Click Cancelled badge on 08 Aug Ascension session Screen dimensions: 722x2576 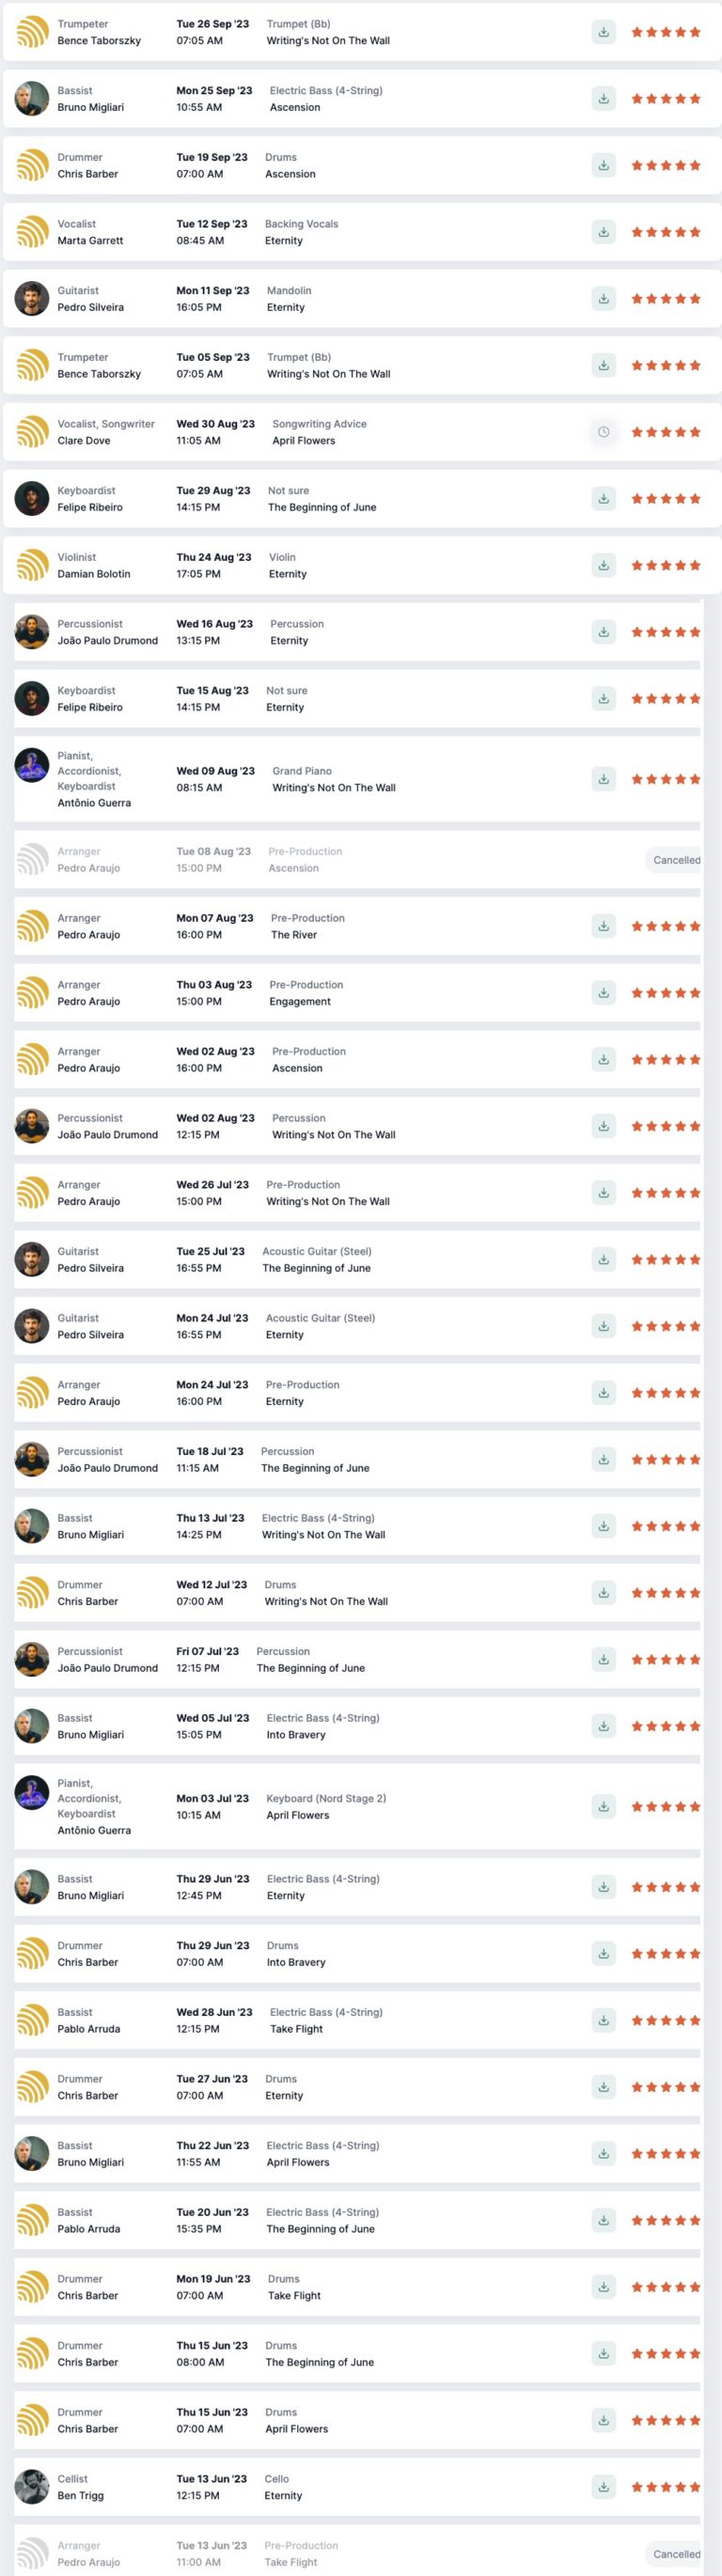point(676,860)
